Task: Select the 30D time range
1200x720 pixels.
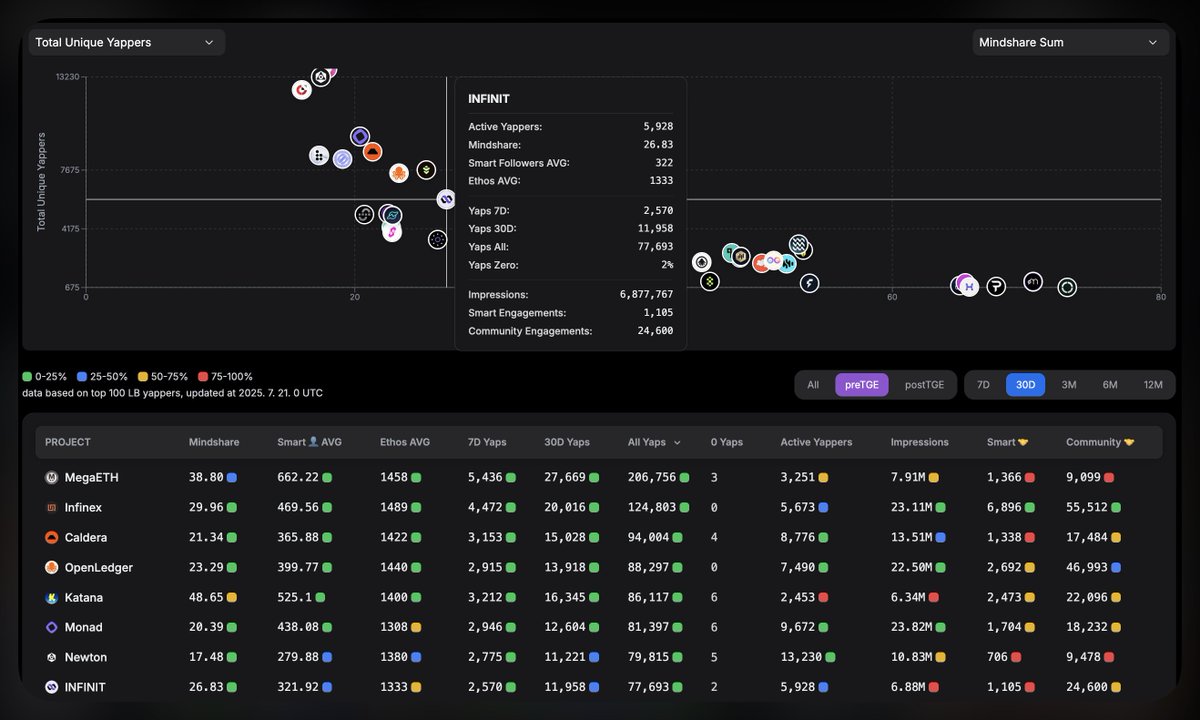Action: [x=1026, y=385]
